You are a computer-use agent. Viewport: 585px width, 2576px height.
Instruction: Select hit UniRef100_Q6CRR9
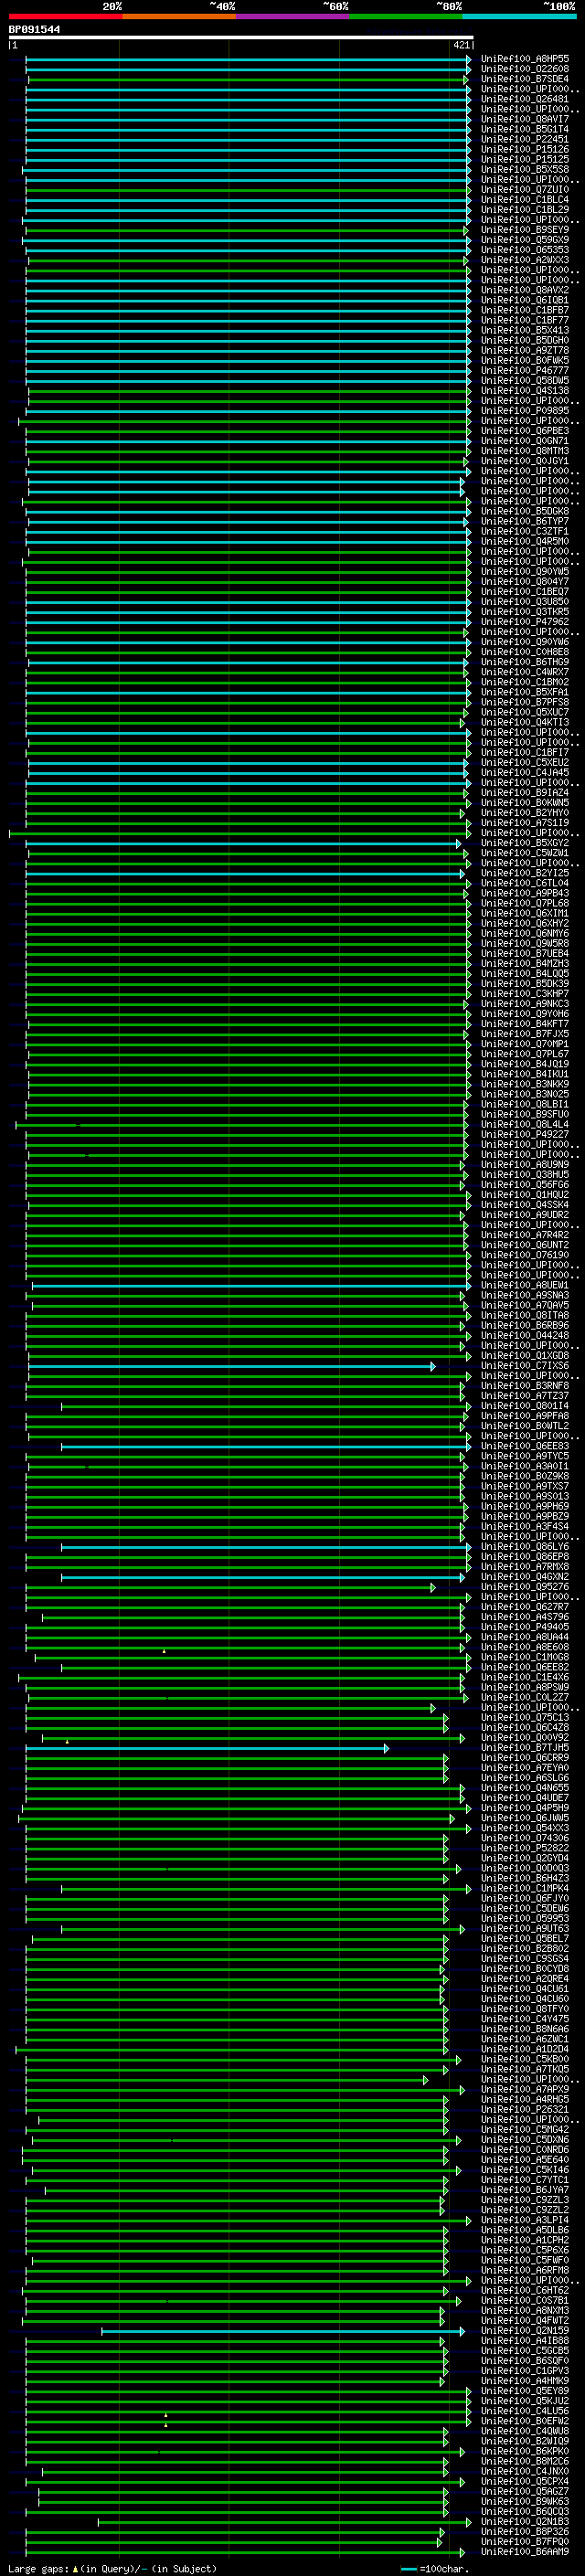click(524, 1758)
